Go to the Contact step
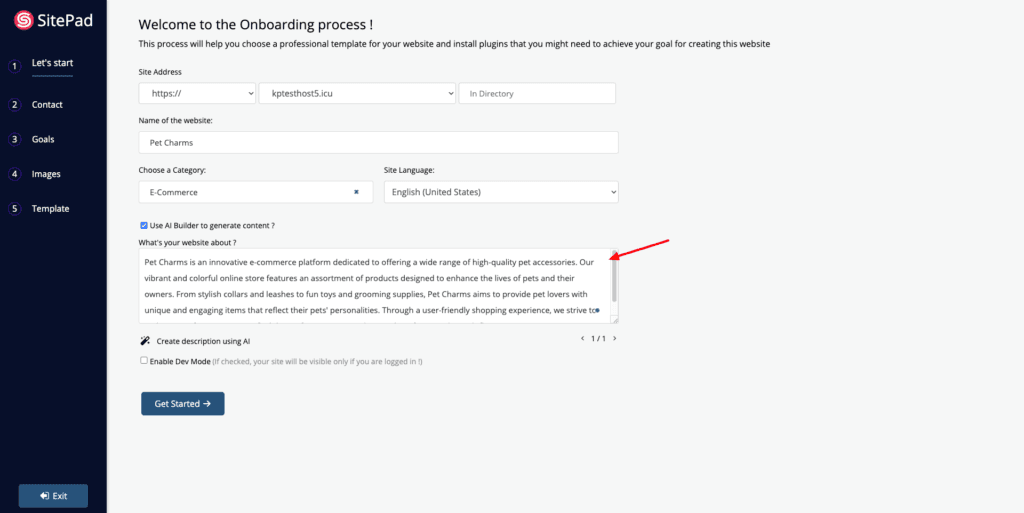 click(x=47, y=104)
